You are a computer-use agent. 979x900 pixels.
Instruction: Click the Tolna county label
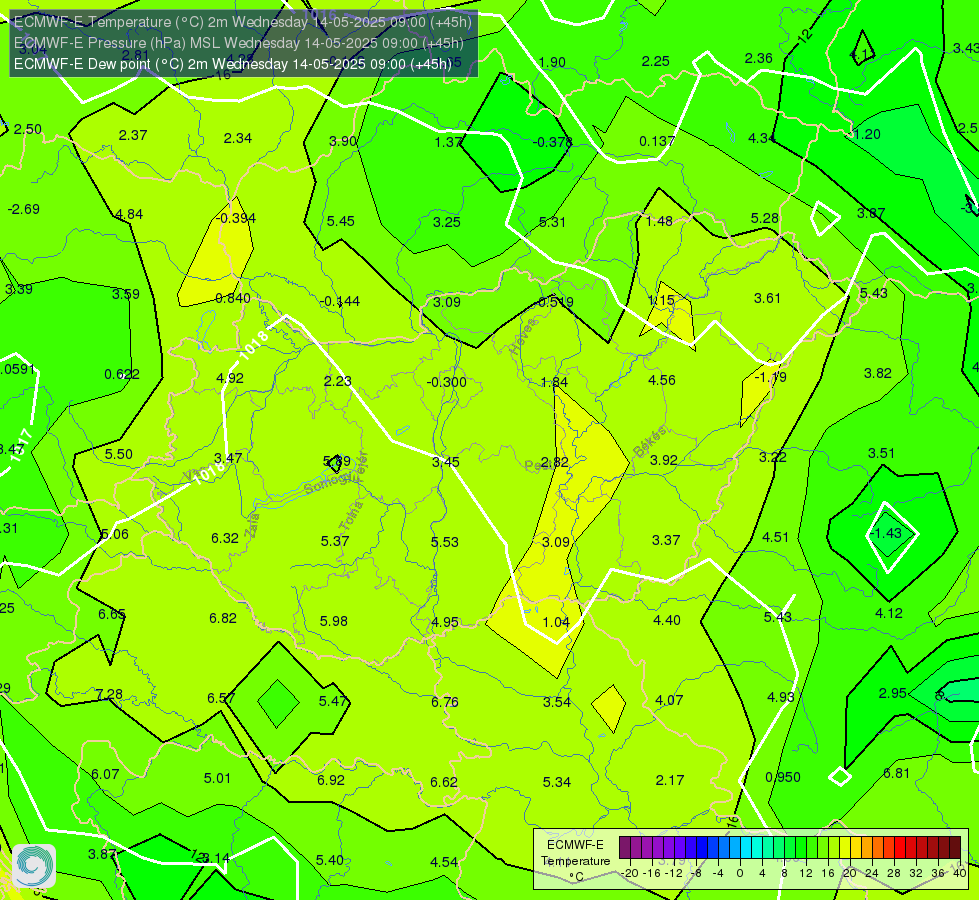pos(351,515)
